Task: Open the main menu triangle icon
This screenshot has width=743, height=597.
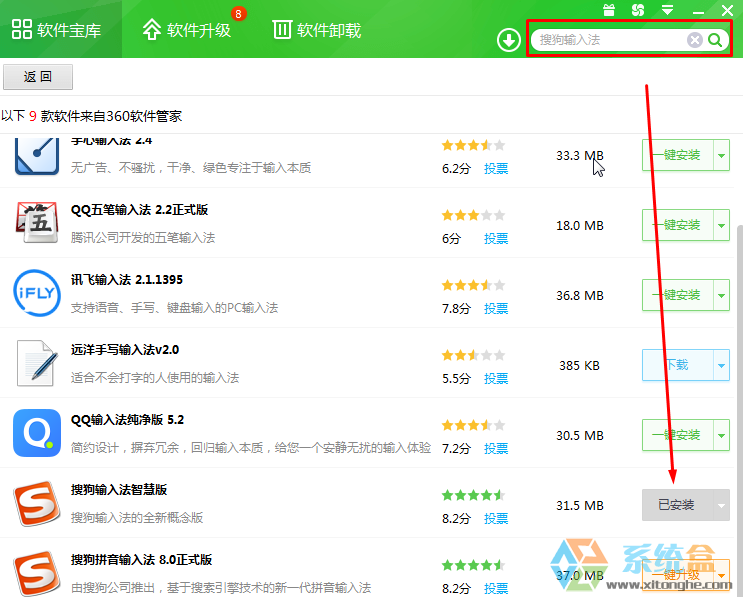Action: (668, 10)
